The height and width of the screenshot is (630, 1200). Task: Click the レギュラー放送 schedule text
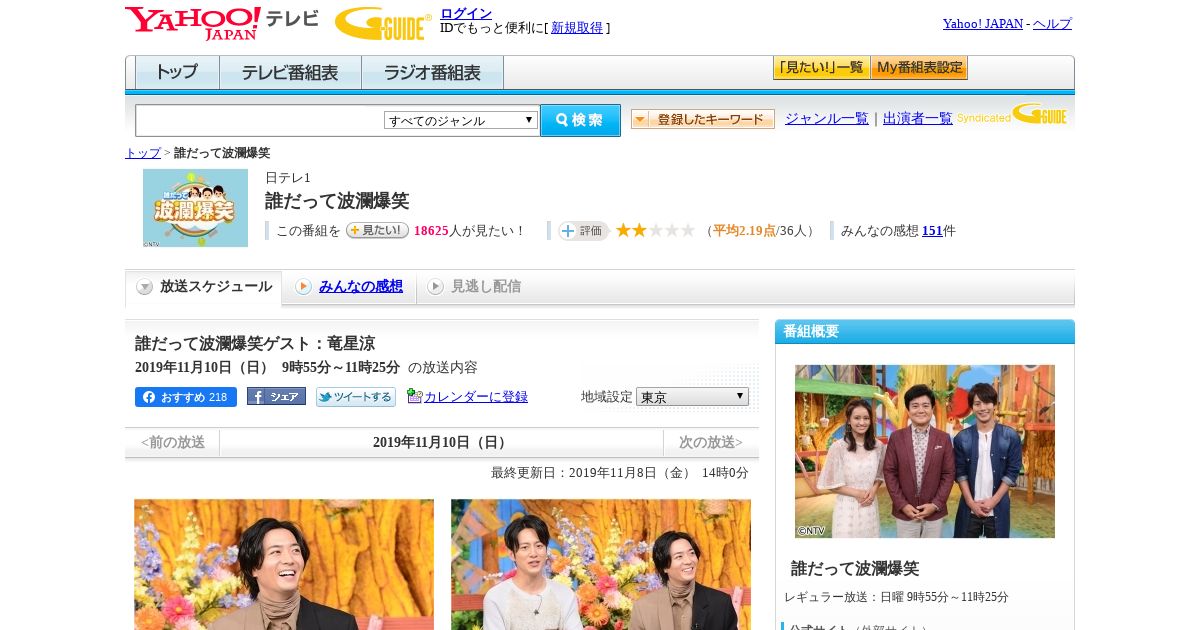(896, 597)
